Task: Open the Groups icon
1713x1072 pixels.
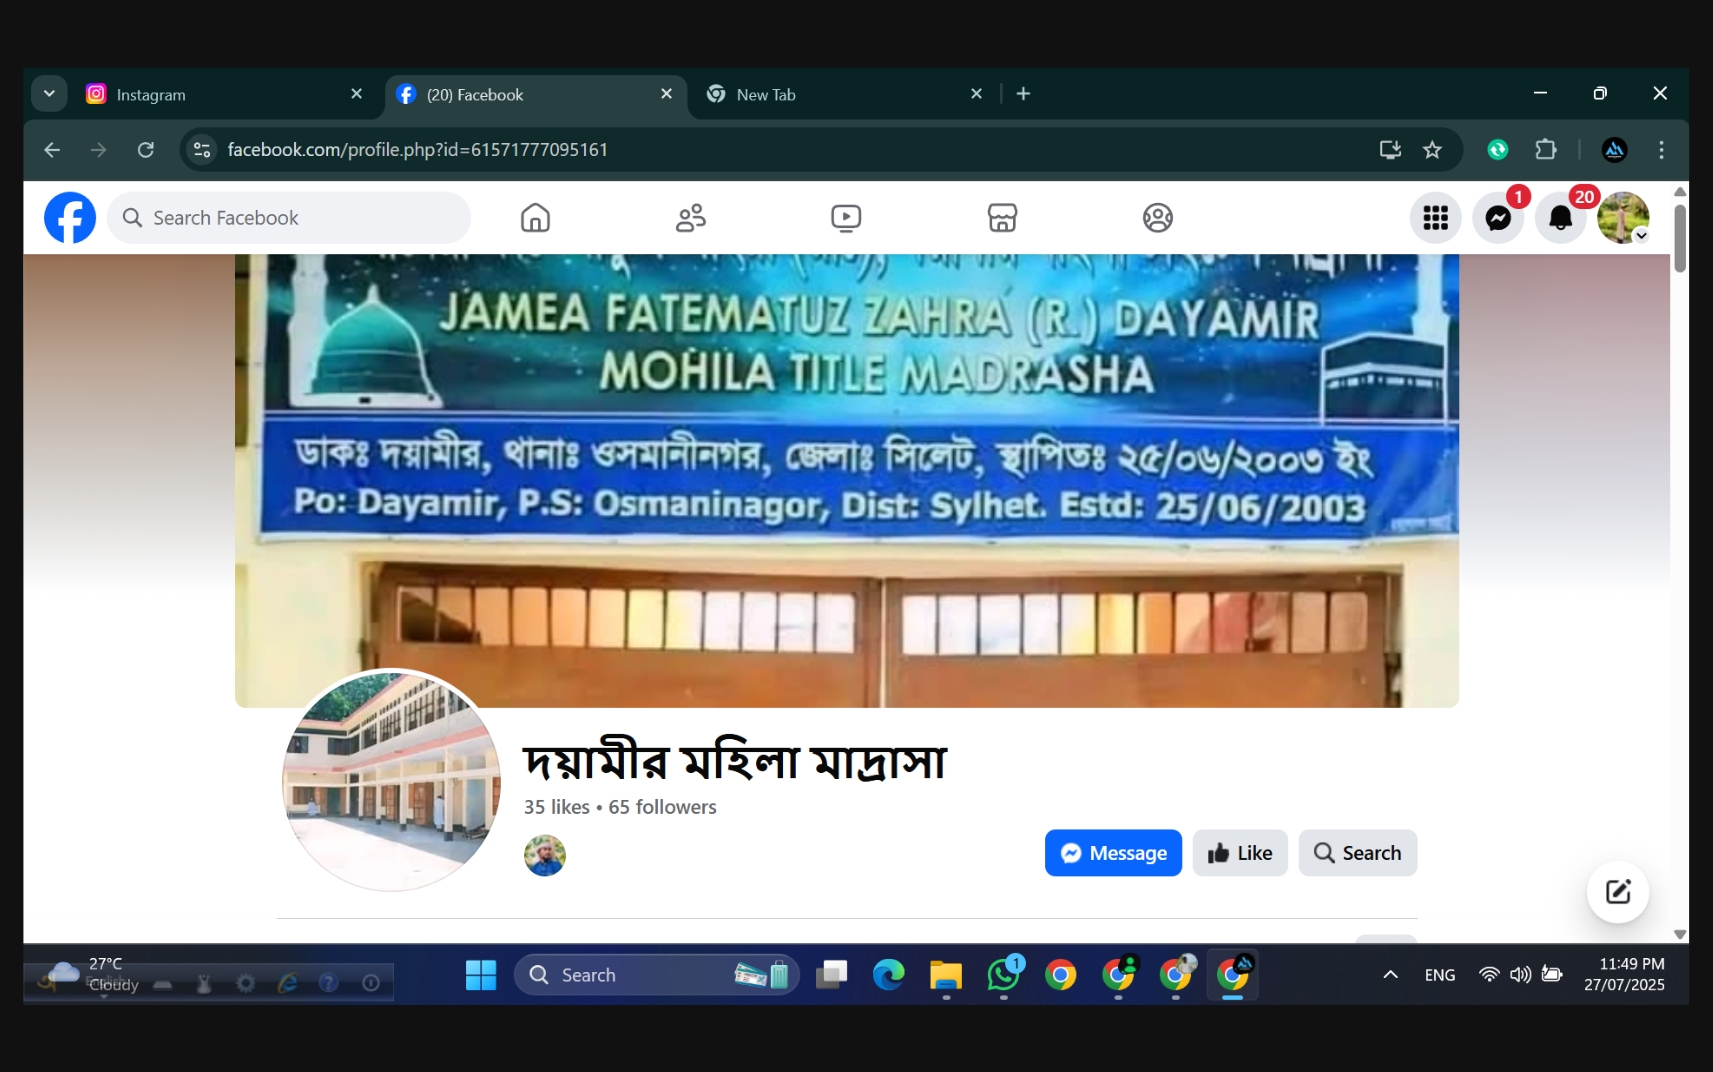Action: click(x=1158, y=217)
